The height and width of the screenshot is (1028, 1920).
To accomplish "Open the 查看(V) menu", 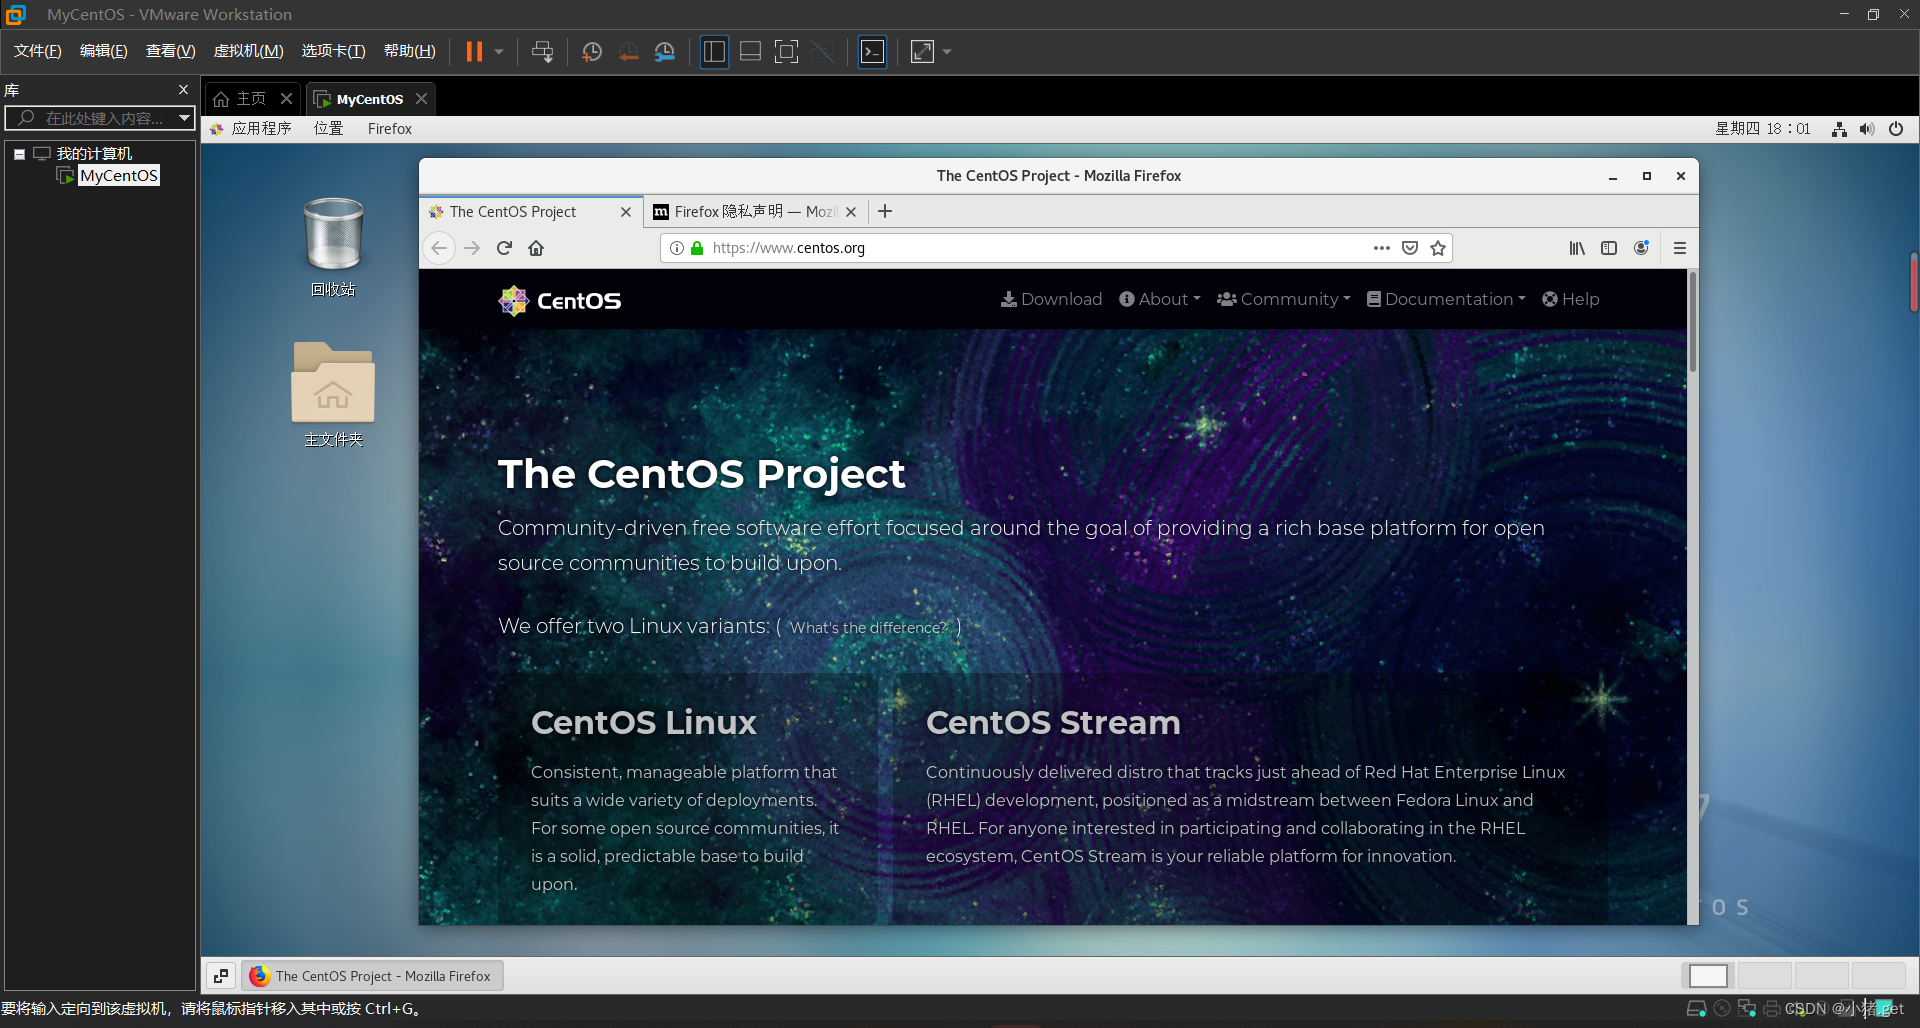I will click(171, 51).
